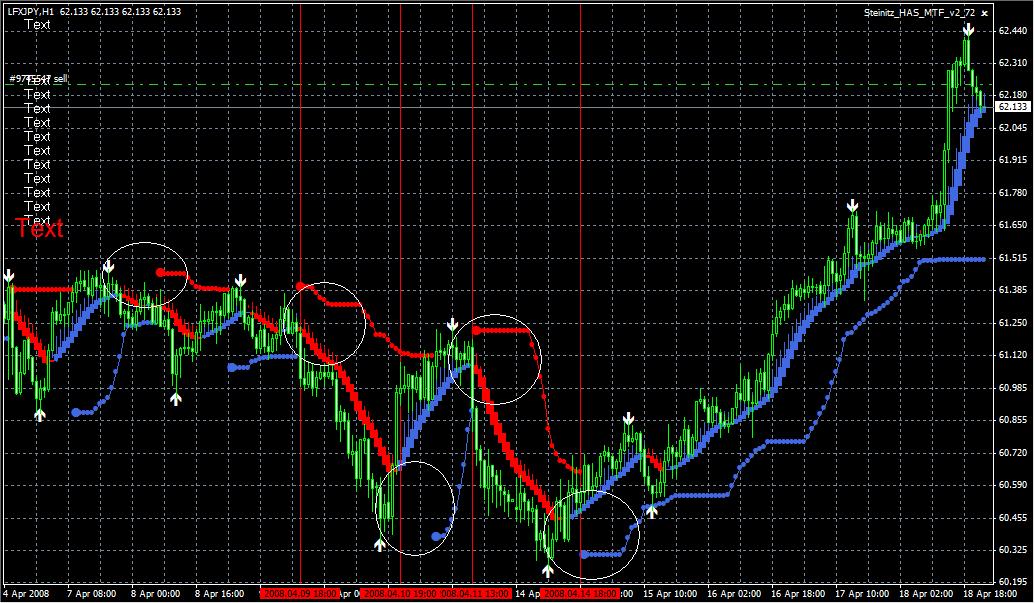
Task: Click the 60.855 price scale value
Action: pos(1012,420)
